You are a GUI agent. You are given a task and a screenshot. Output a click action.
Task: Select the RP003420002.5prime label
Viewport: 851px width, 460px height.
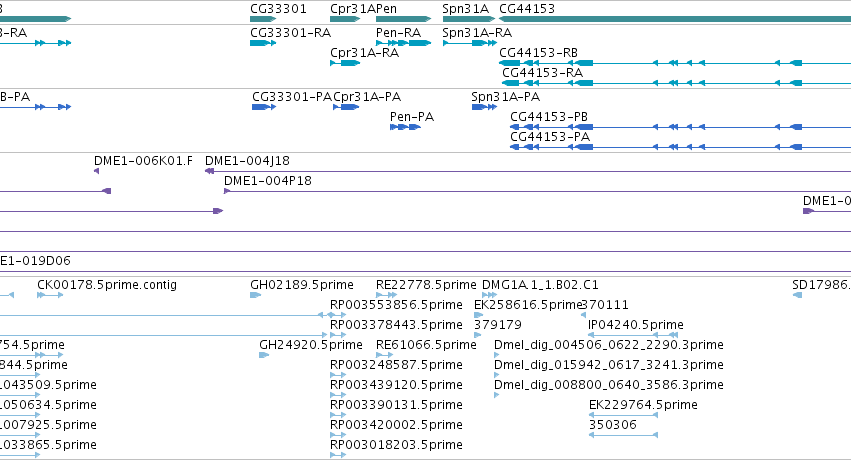[x=396, y=425]
